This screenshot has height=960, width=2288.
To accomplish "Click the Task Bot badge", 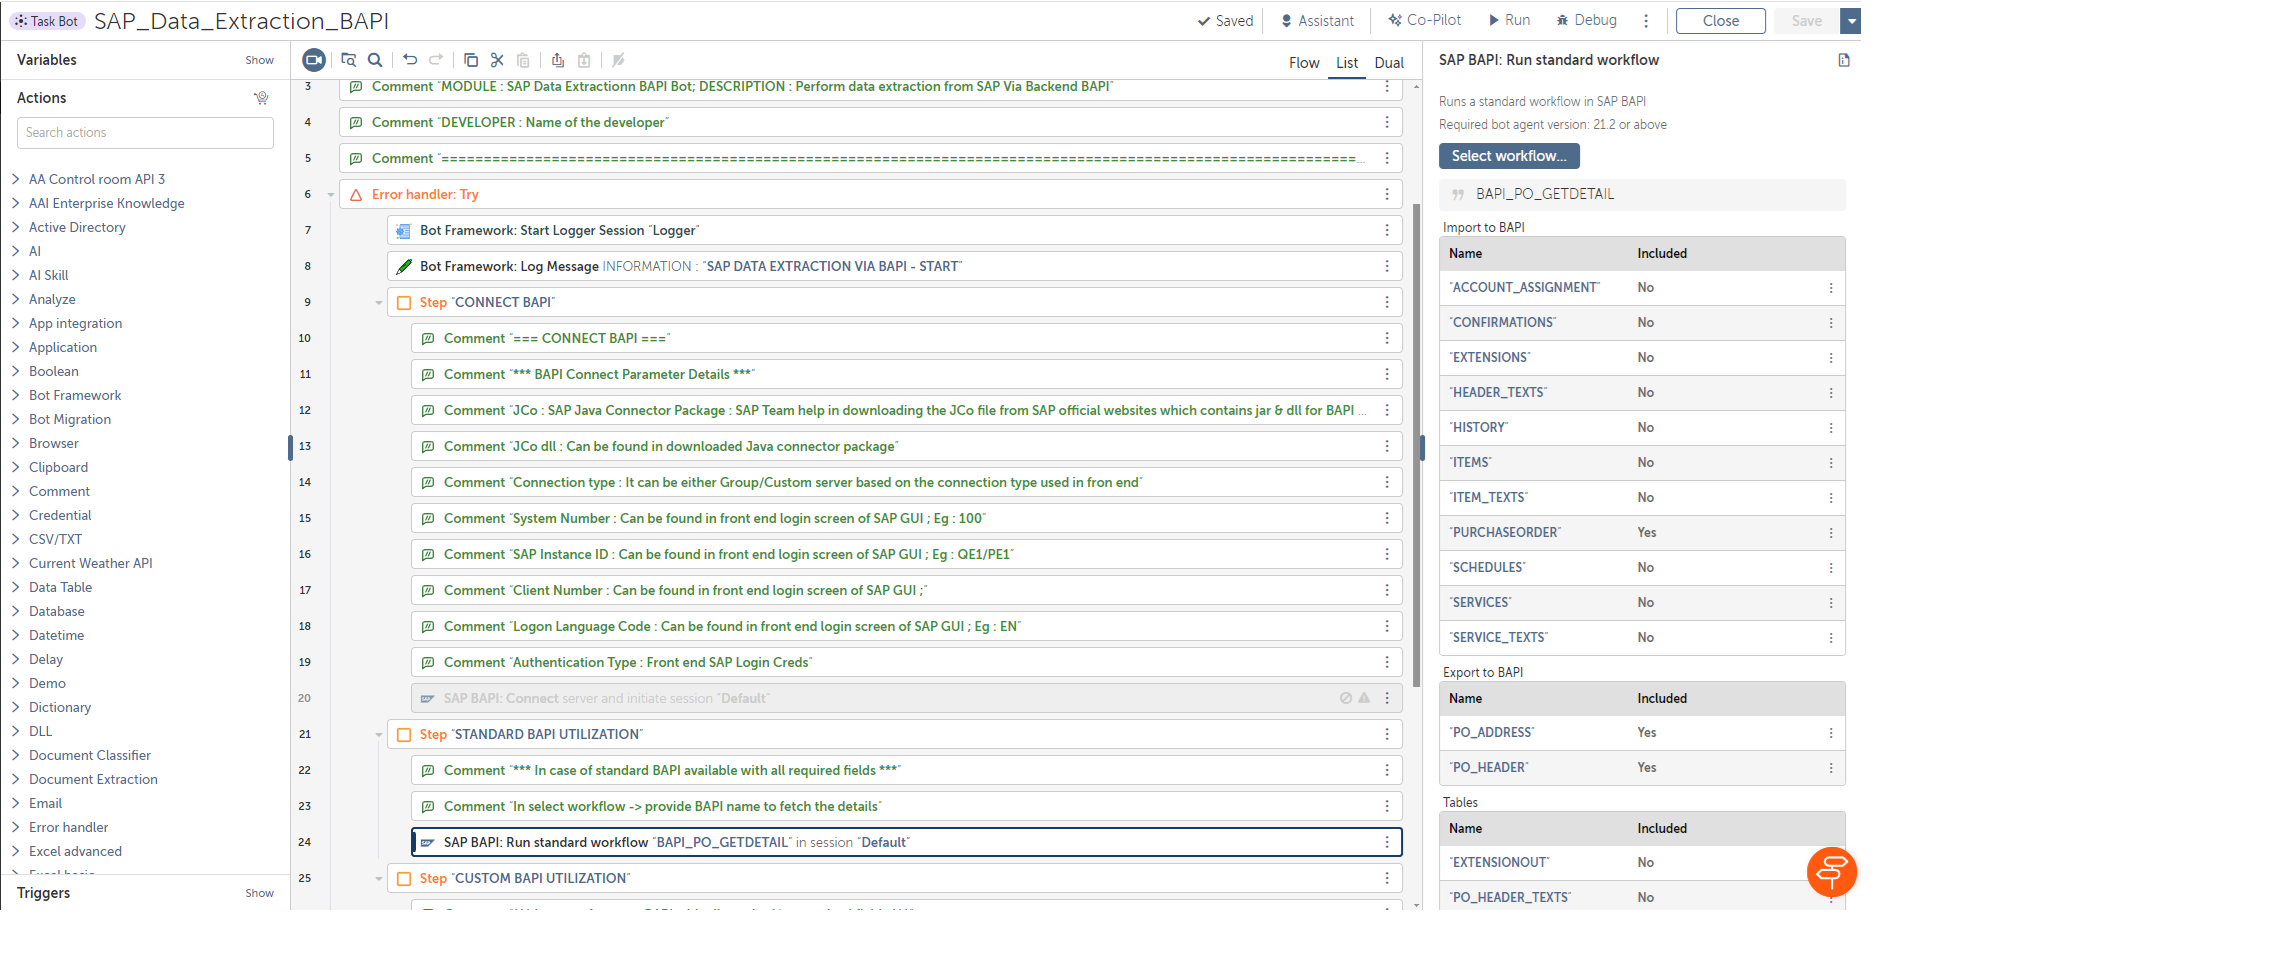I will [47, 21].
